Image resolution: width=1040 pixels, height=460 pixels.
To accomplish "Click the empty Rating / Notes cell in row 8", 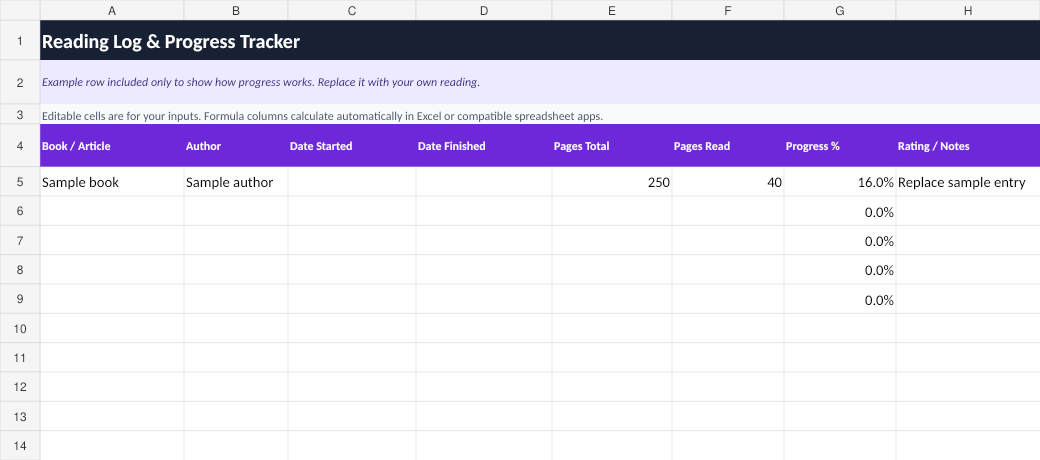I will coord(968,270).
